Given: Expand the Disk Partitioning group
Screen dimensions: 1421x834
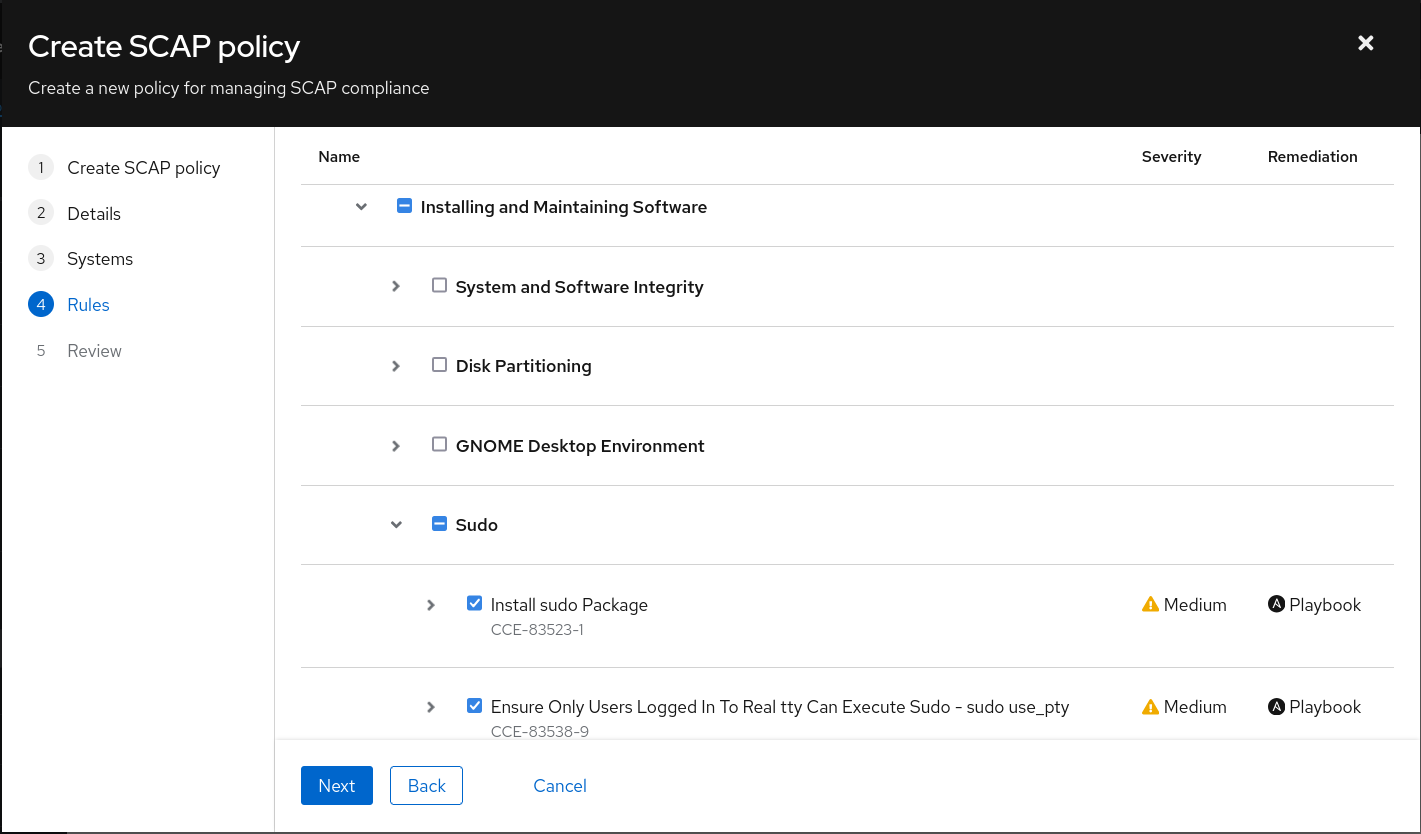Looking at the screenshot, I should tap(396, 366).
